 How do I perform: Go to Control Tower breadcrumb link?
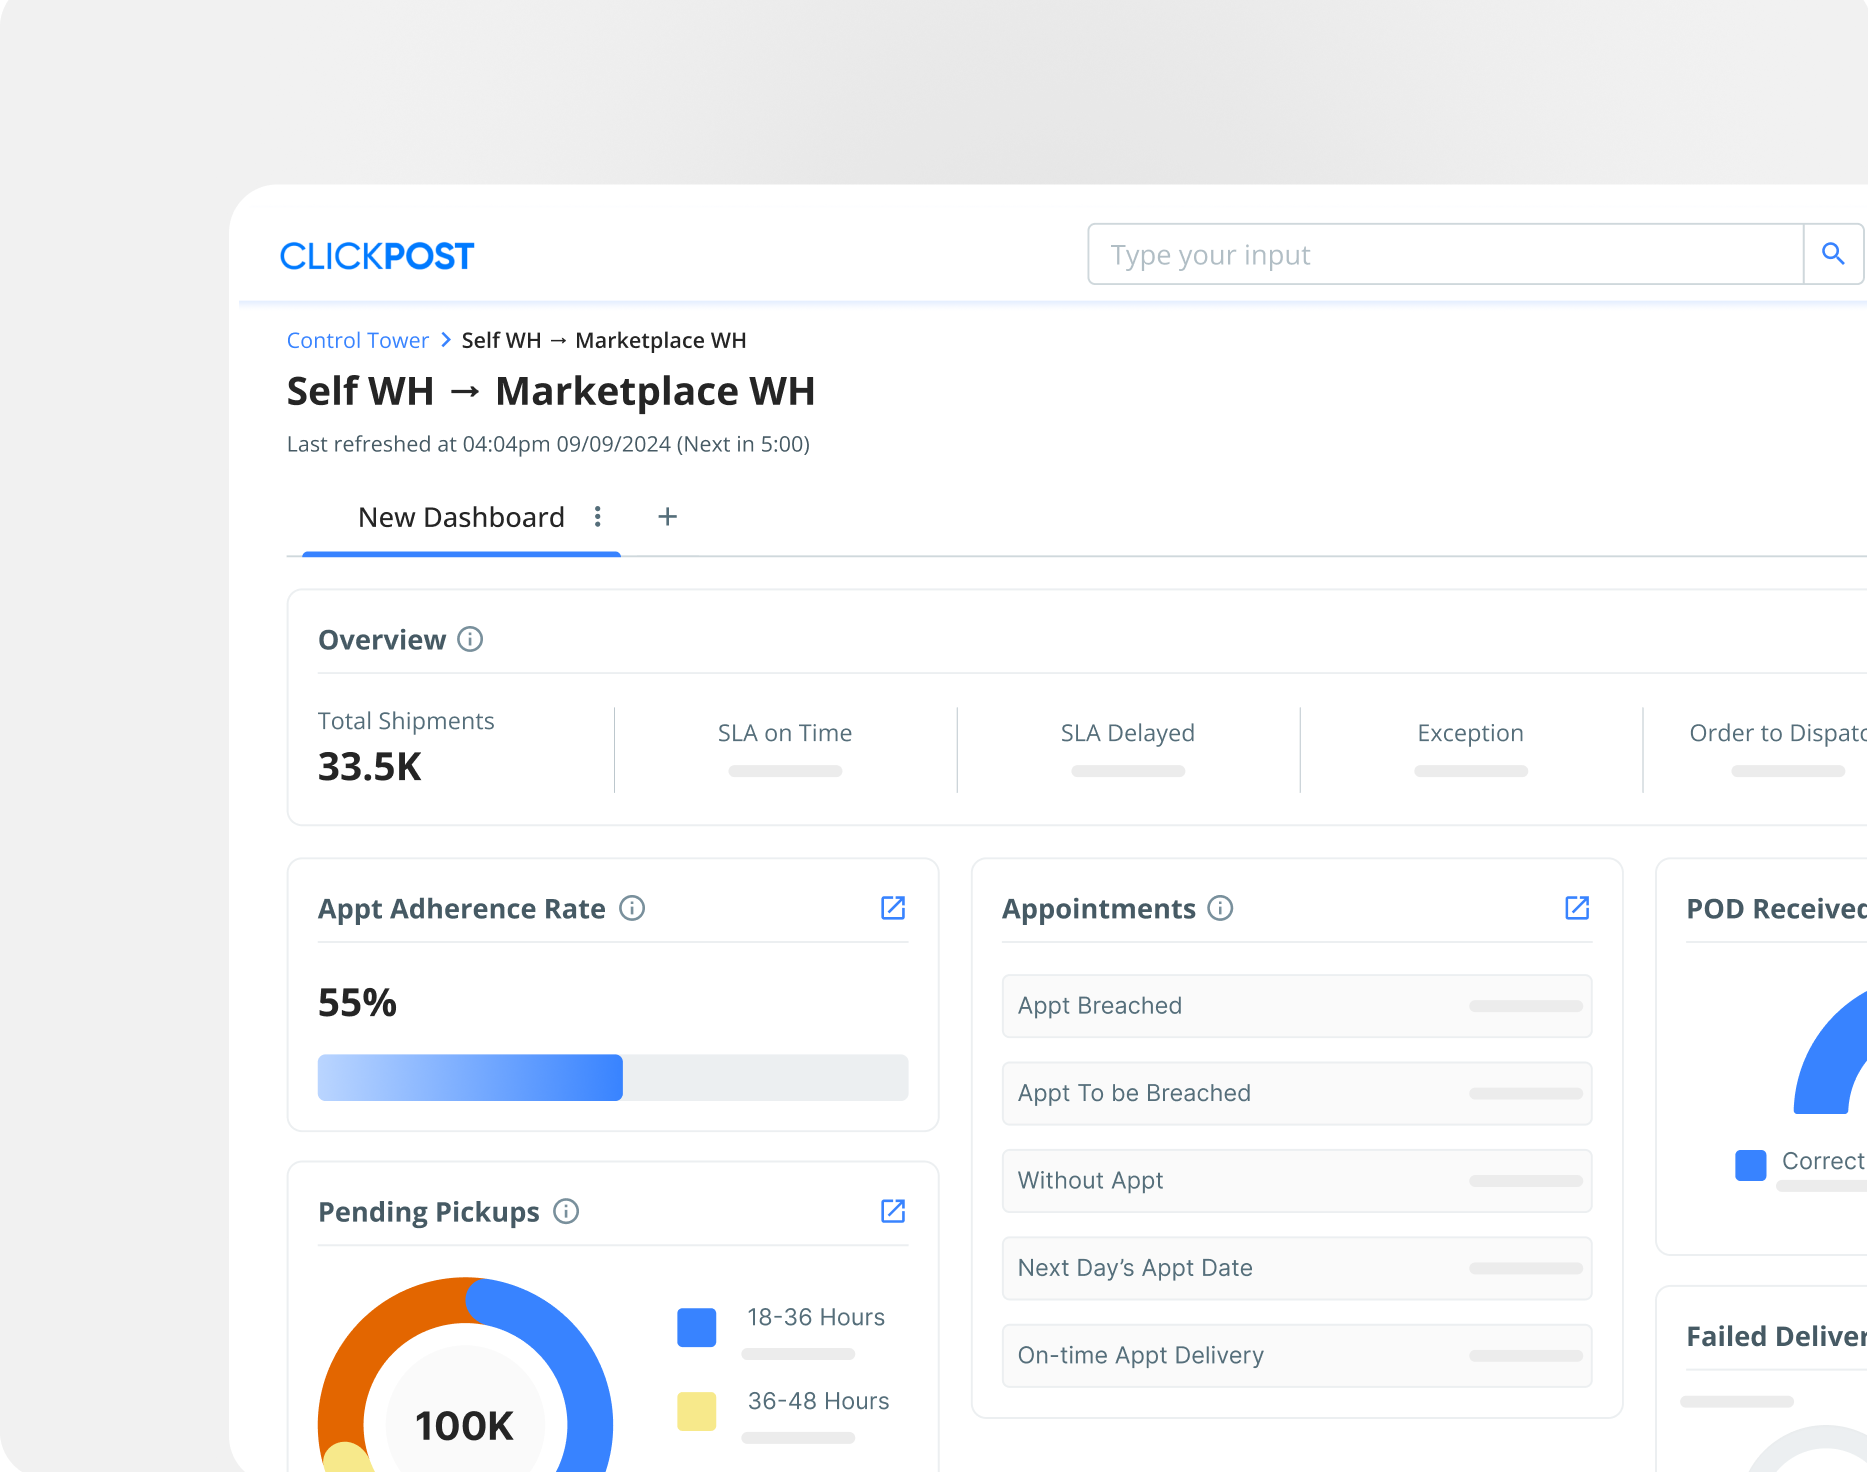[x=357, y=340]
